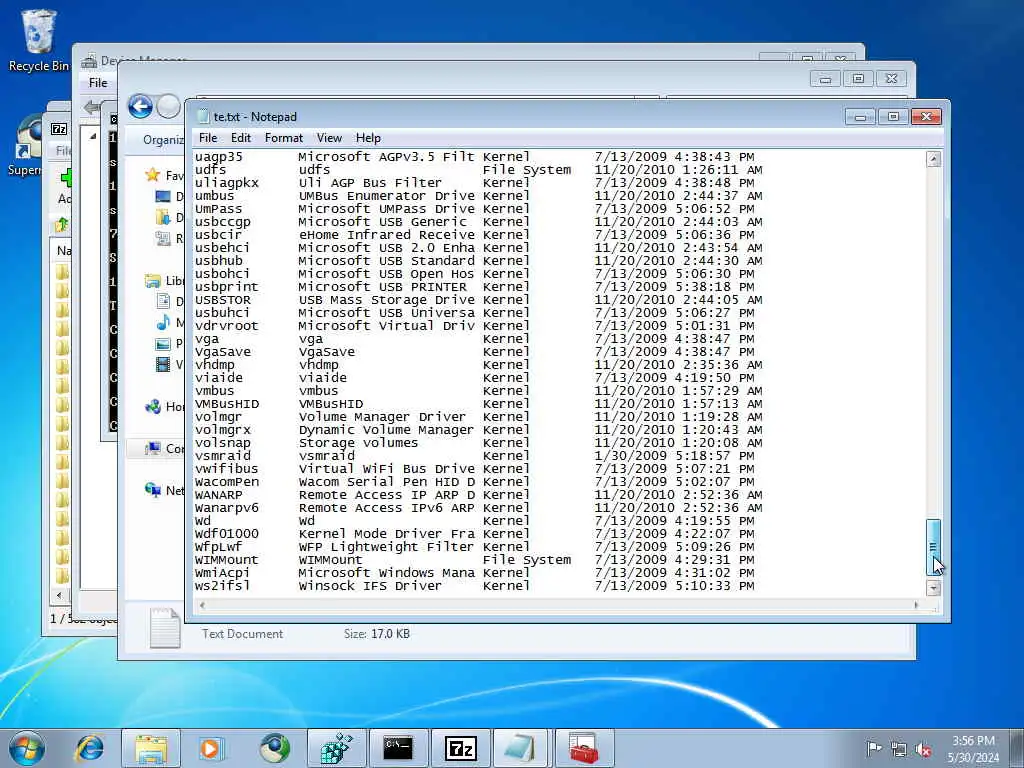Maximize the Notepad window

893,116
